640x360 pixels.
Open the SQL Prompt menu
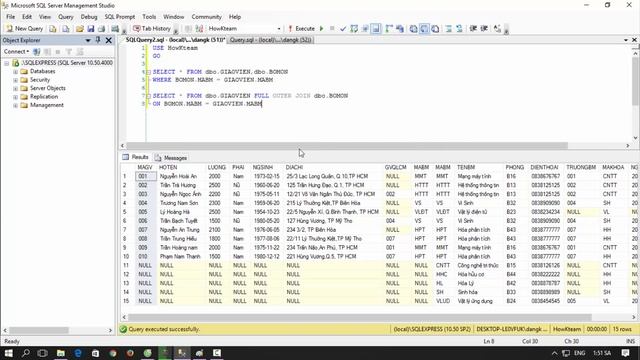[120, 17]
